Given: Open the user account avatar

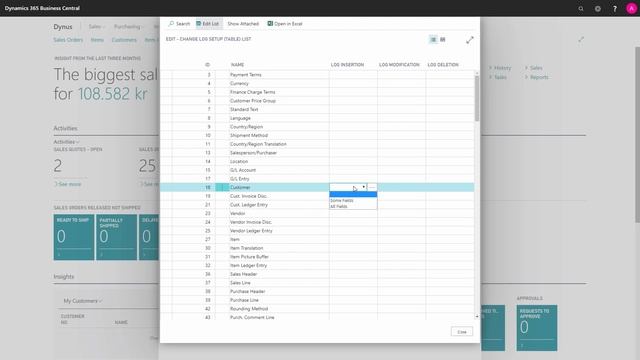Looking at the screenshot, I should click(631, 9).
